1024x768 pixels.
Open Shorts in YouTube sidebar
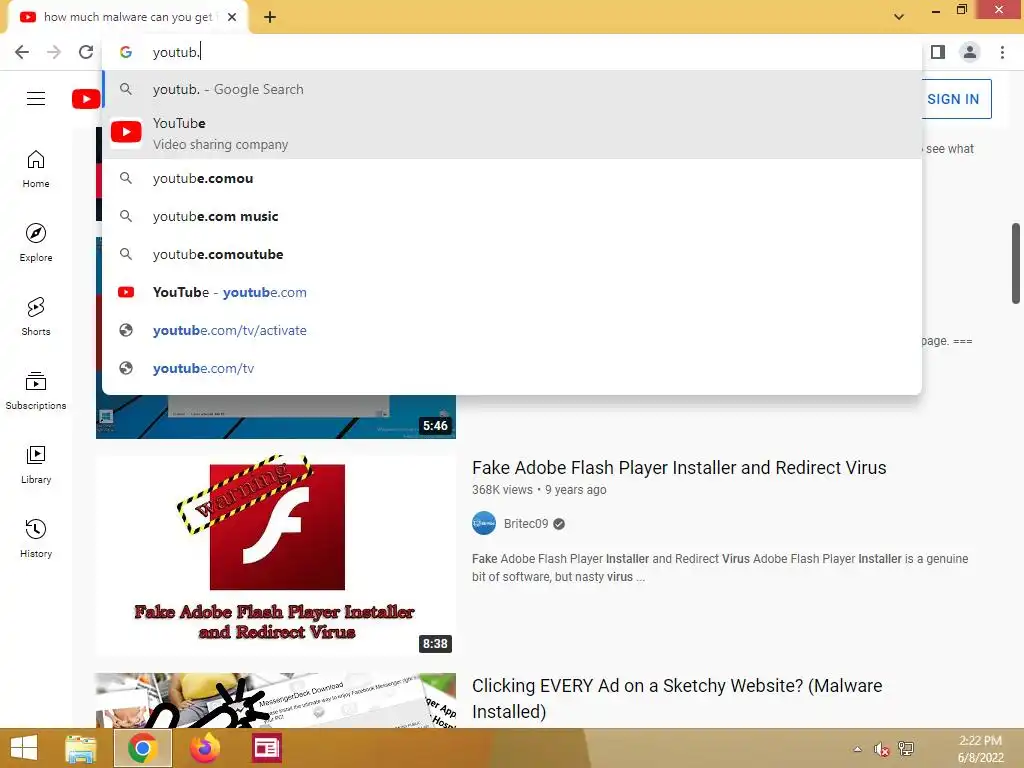pos(36,317)
